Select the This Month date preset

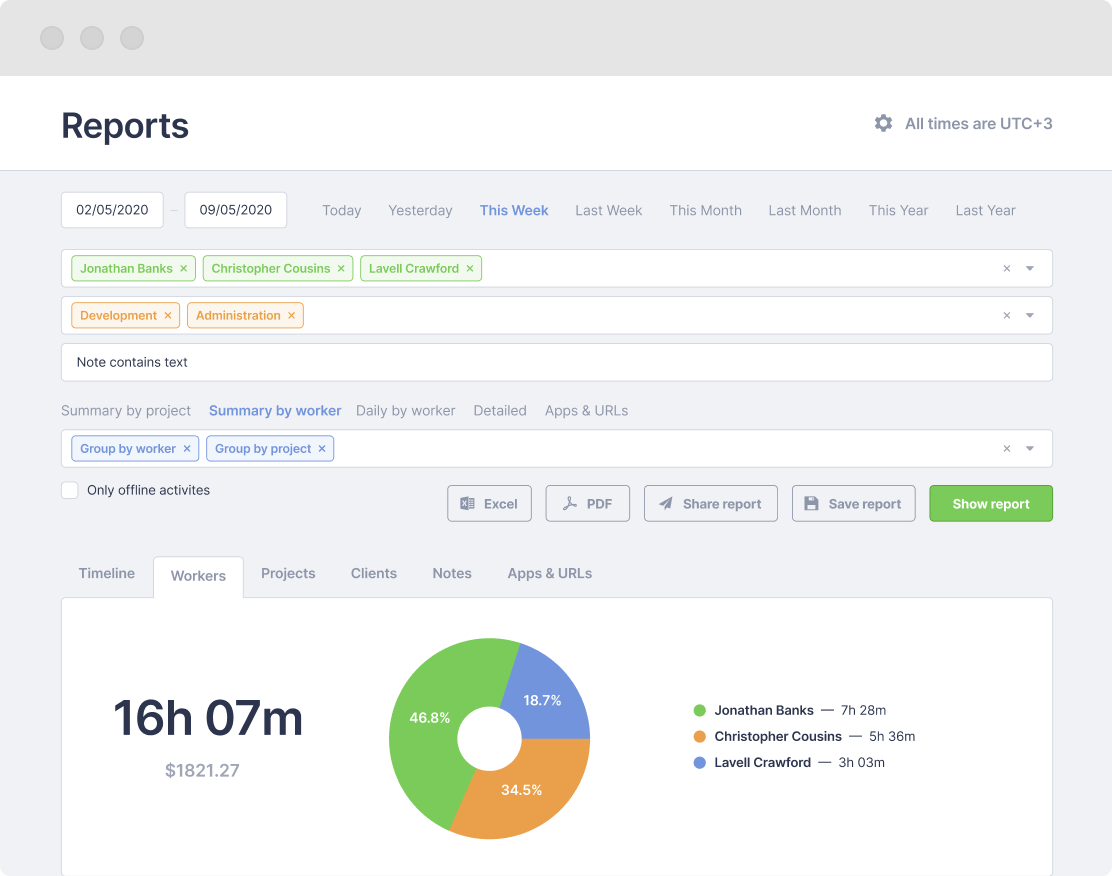pos(705,210)
